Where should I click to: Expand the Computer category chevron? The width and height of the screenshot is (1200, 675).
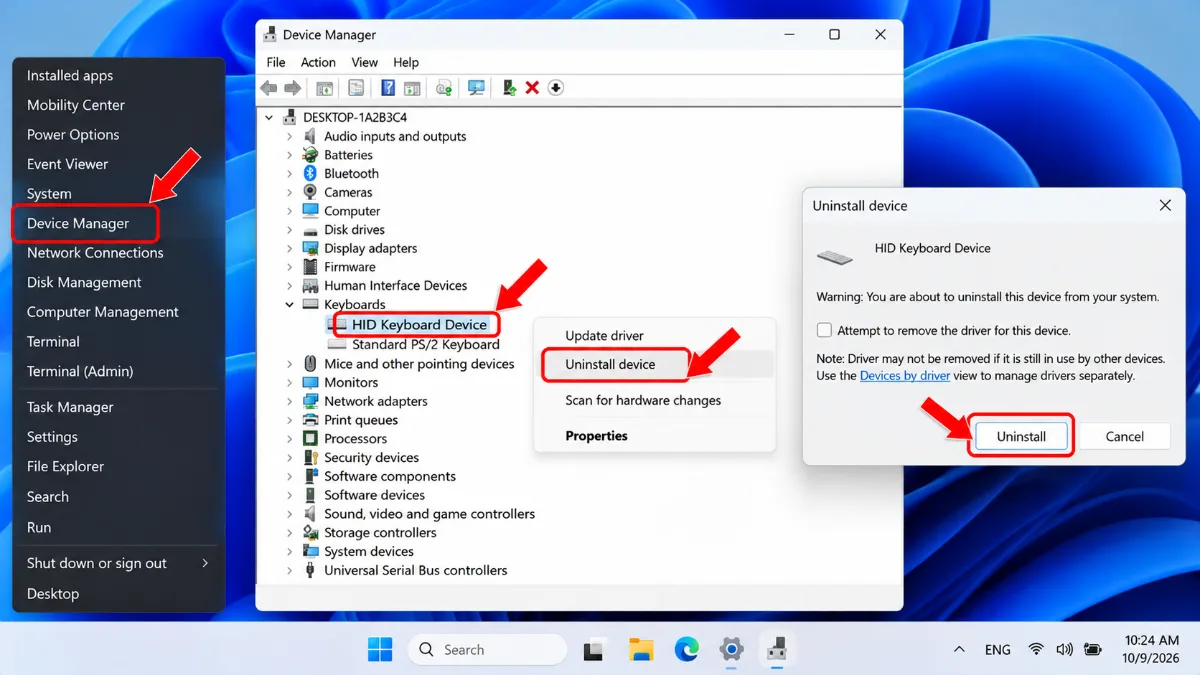pyautogui.click(x=290, y=211)
